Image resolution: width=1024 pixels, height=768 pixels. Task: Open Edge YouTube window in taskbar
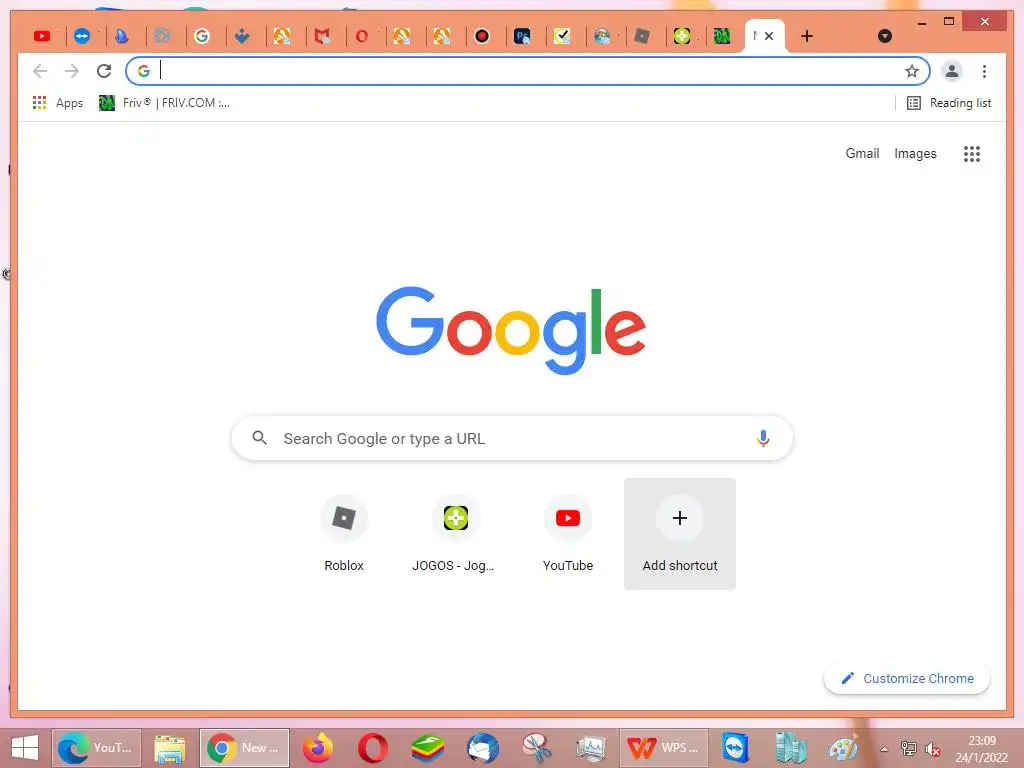pyautogui.click(x=96, y=748)
